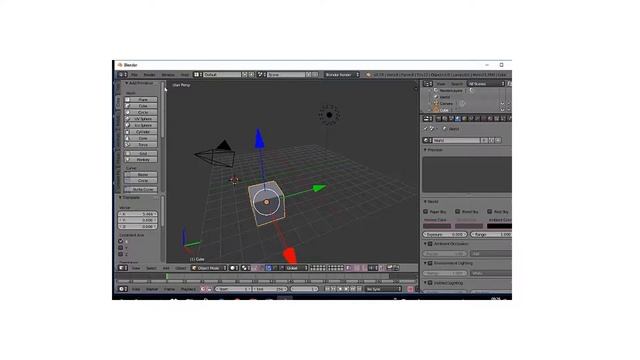The width and height of the screenshot is (640, 360).
Task: Open the File menu
Action: pos(134,75)
